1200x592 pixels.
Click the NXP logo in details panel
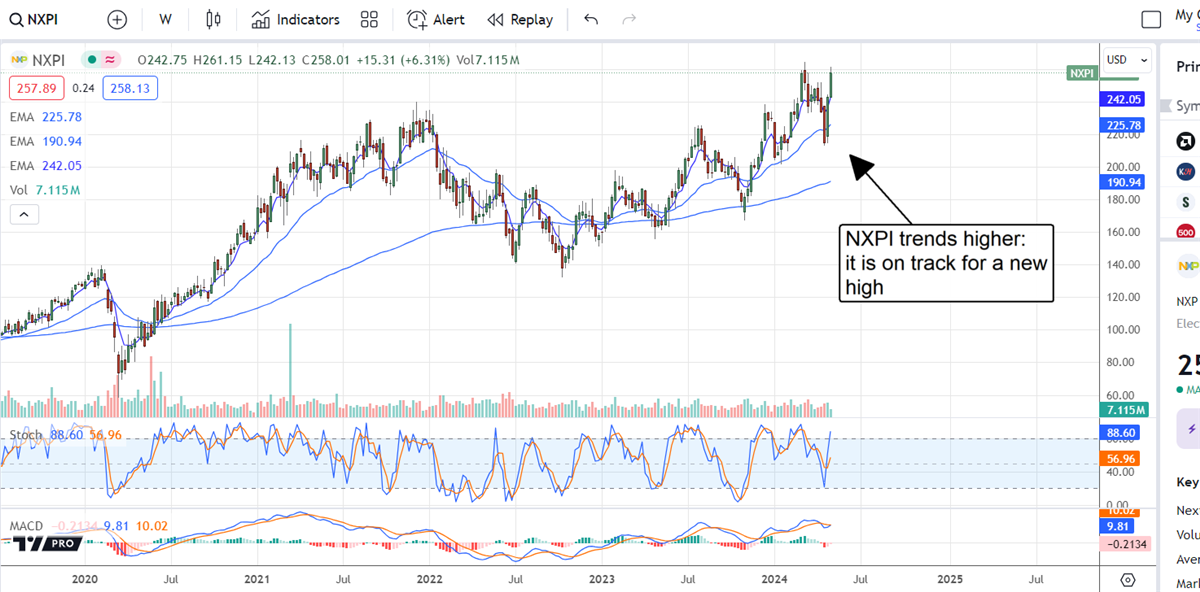pos(1188,265)
